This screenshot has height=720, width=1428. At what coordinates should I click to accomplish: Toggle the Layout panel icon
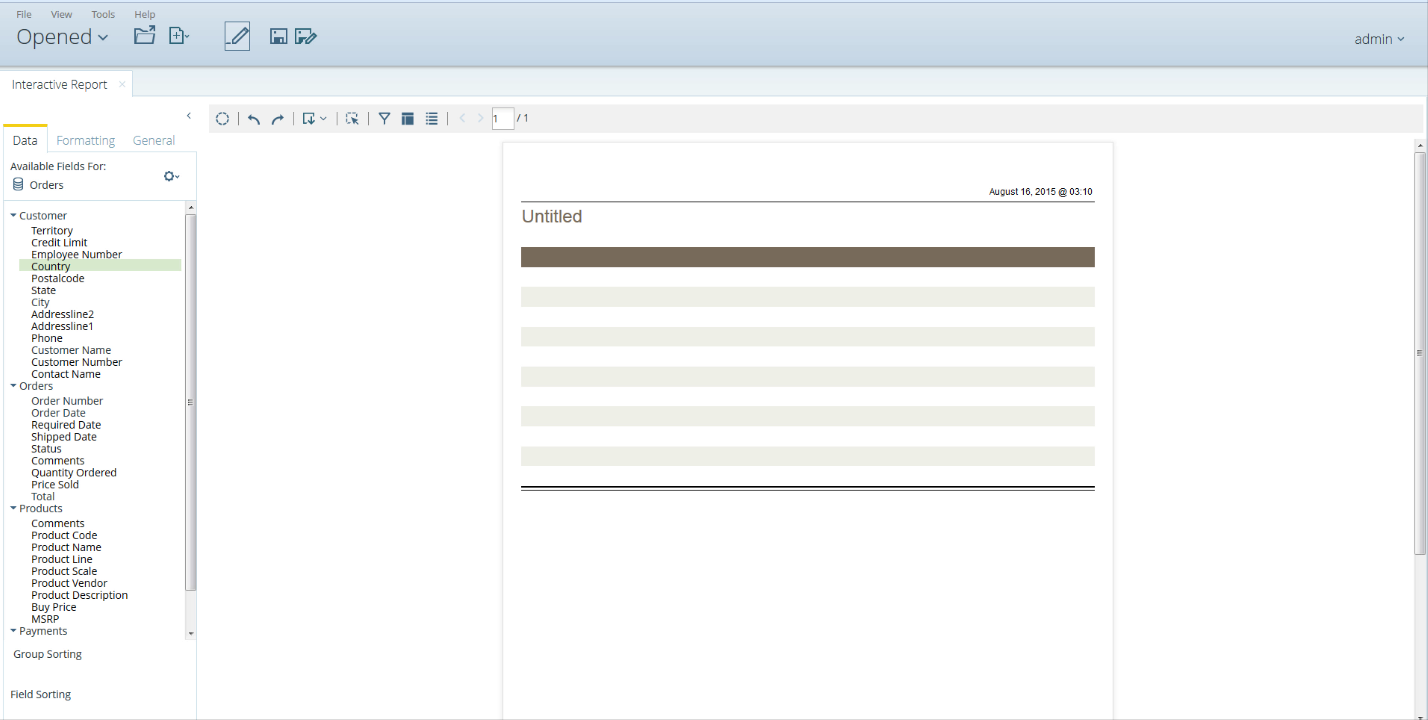408,118
